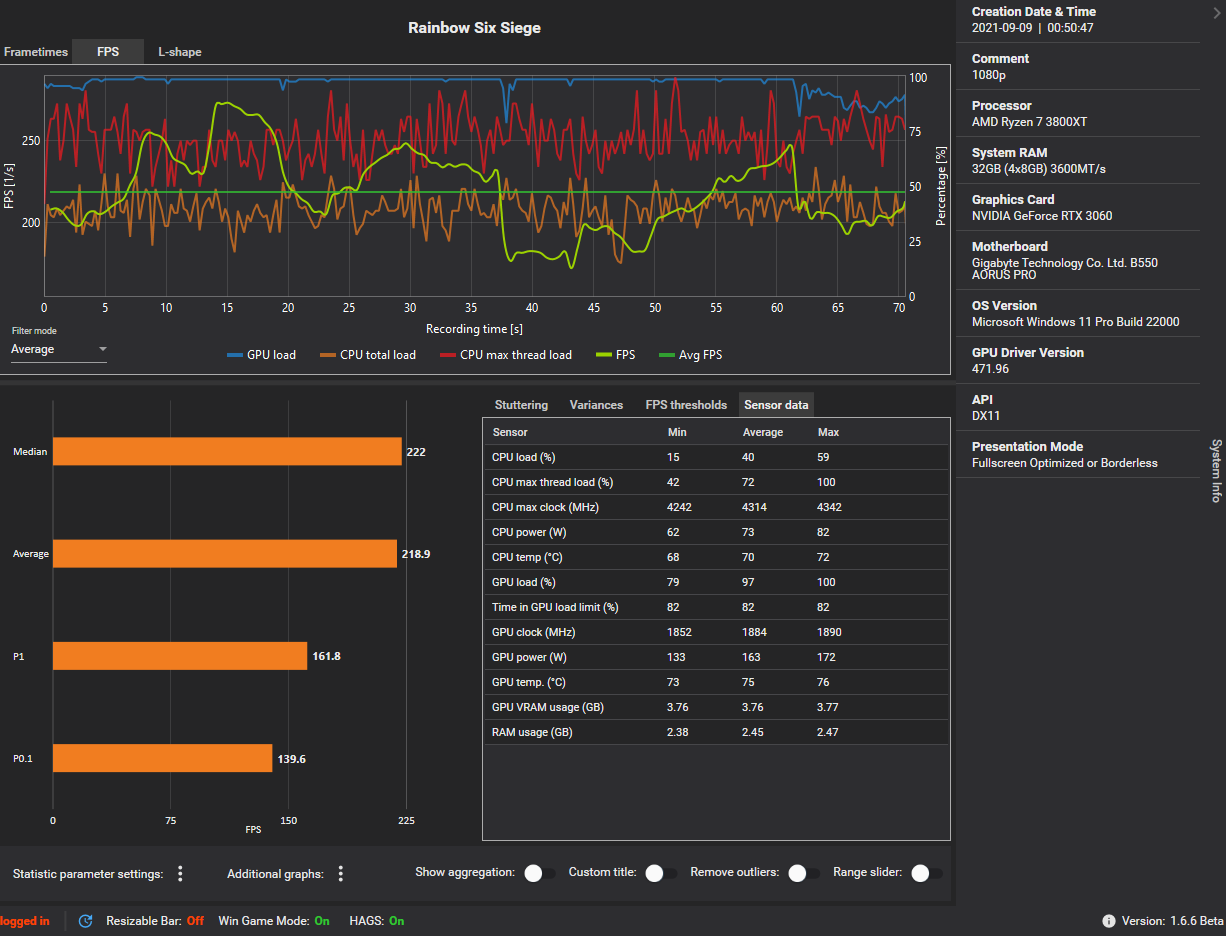The width and height of the screenshot is (1226, 936).
Task: Click the P0.1 orange bar
Action: click(x=162, y=758)
